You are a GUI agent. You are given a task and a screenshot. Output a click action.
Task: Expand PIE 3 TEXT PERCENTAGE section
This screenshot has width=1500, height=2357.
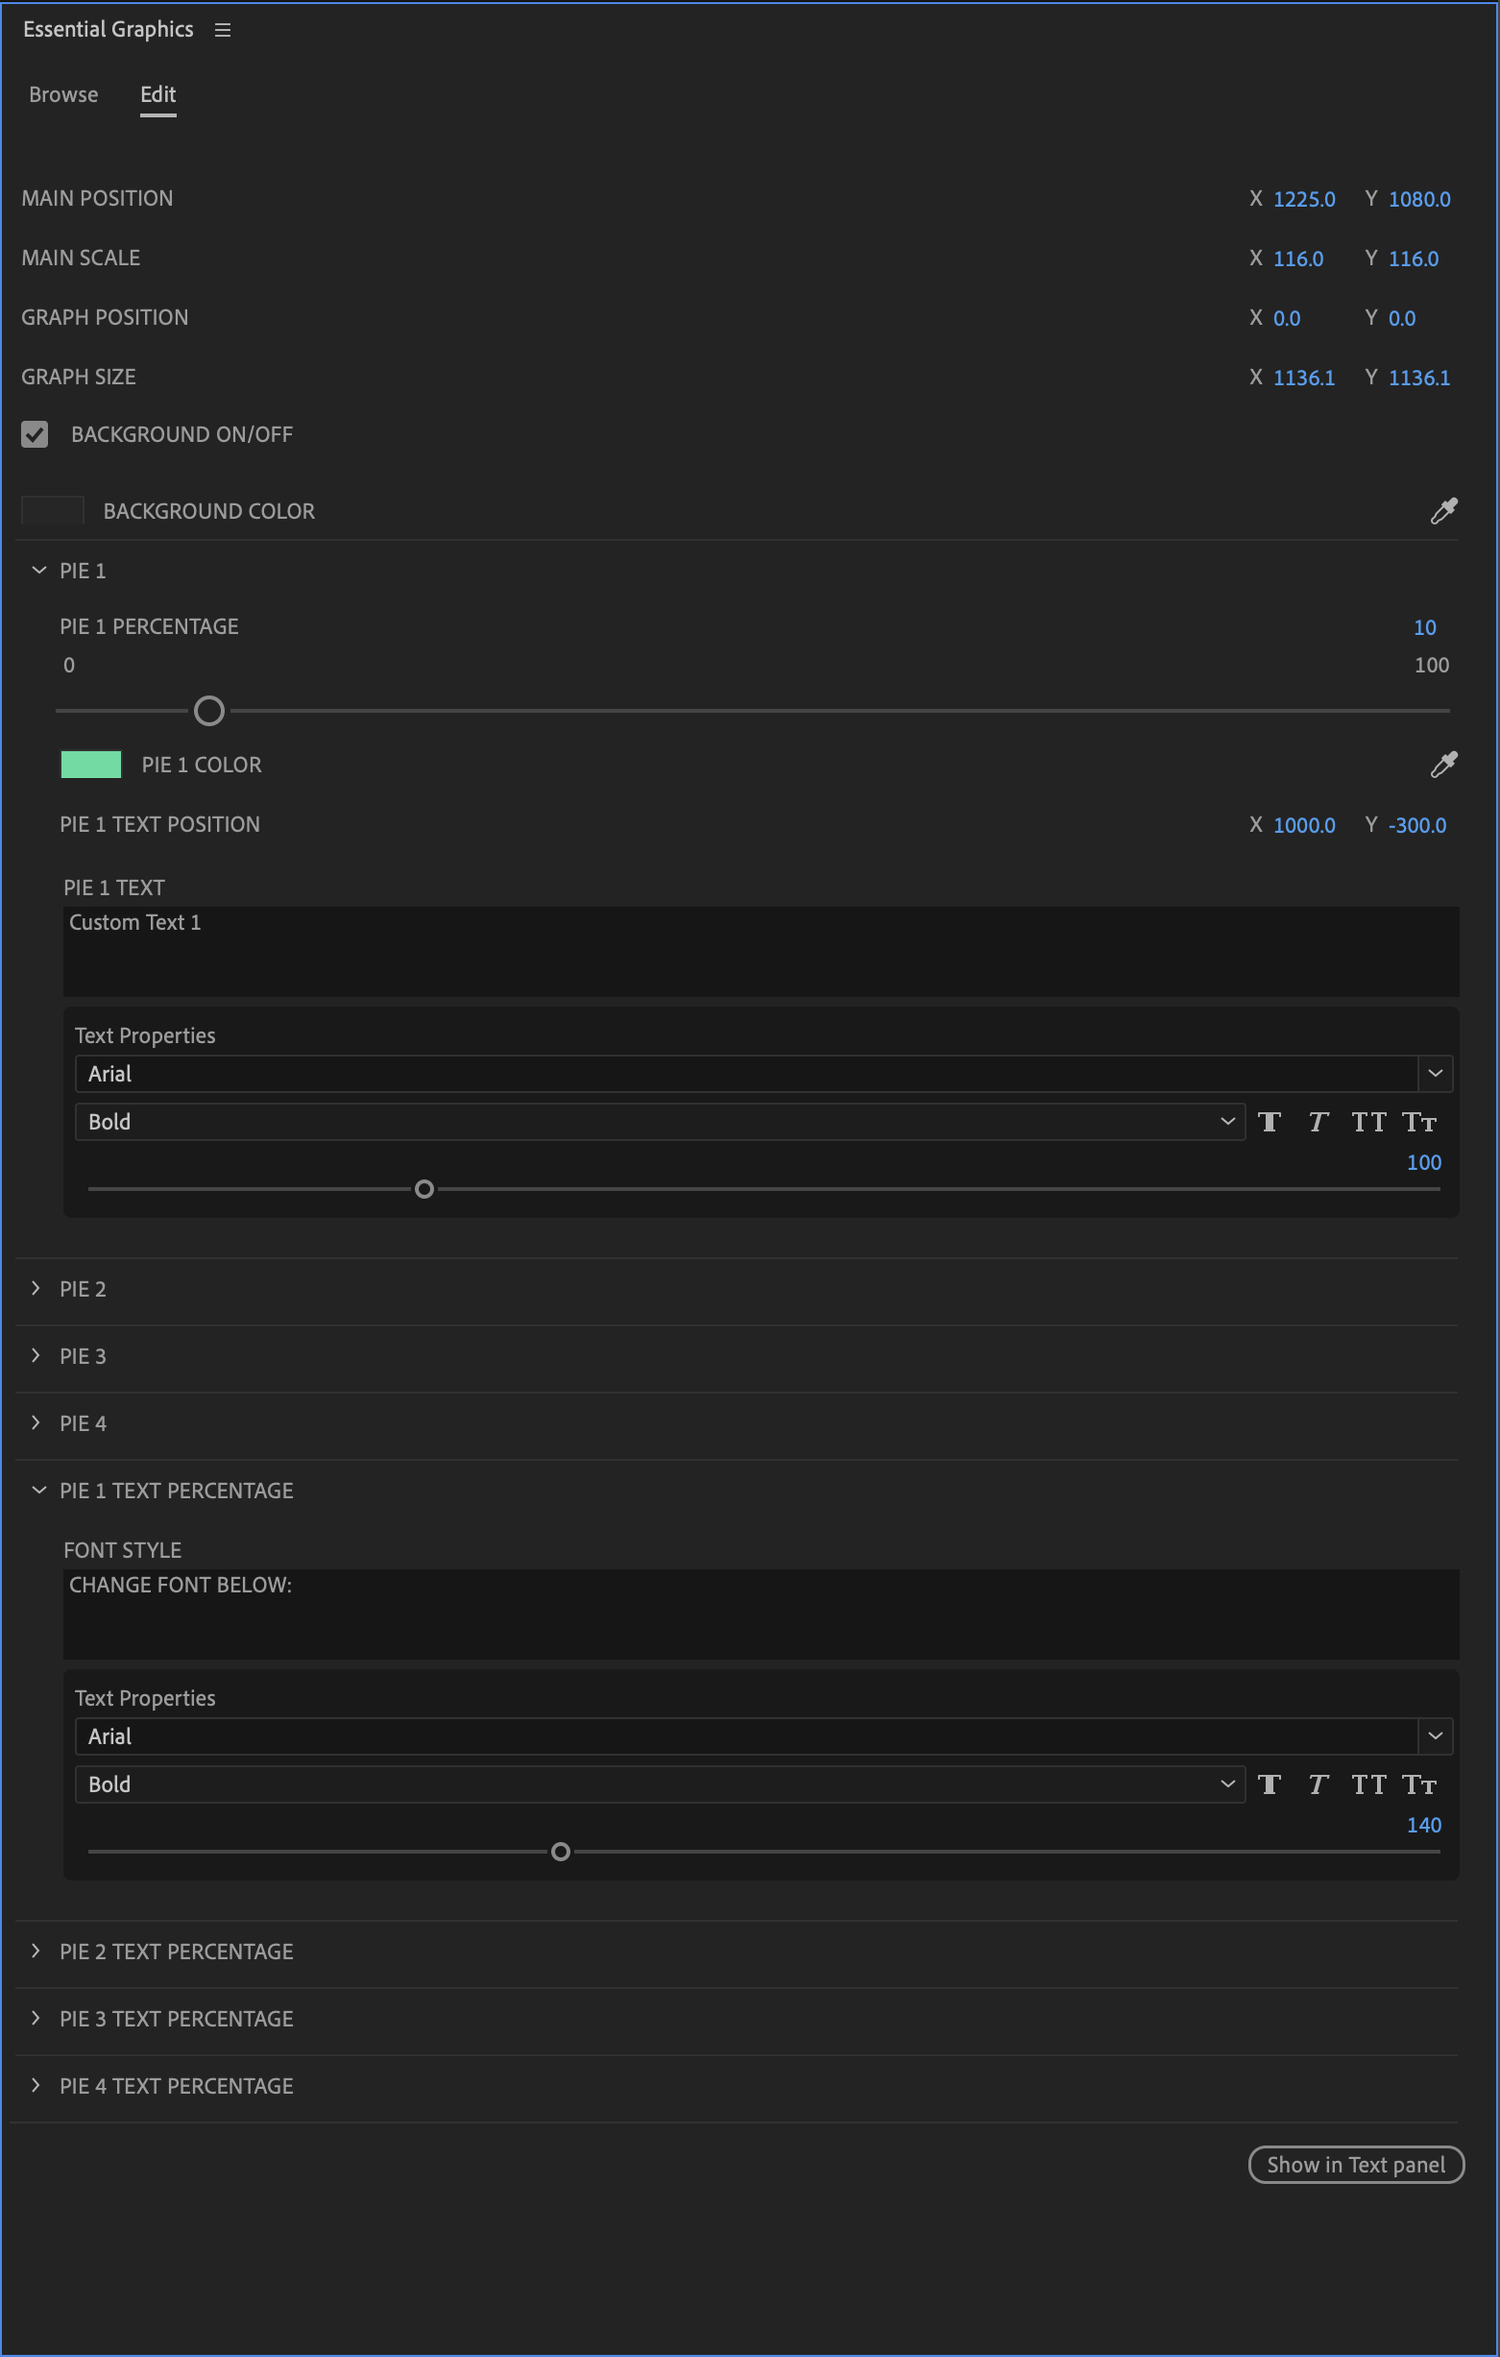37,2018
